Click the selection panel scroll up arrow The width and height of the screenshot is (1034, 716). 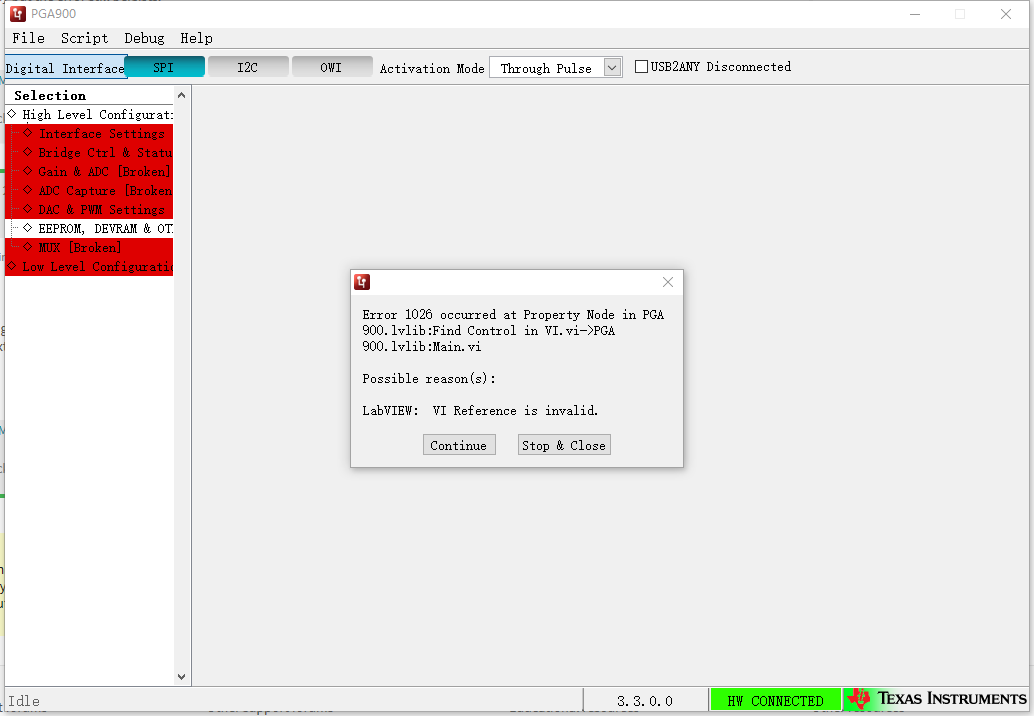click(181, 96)
